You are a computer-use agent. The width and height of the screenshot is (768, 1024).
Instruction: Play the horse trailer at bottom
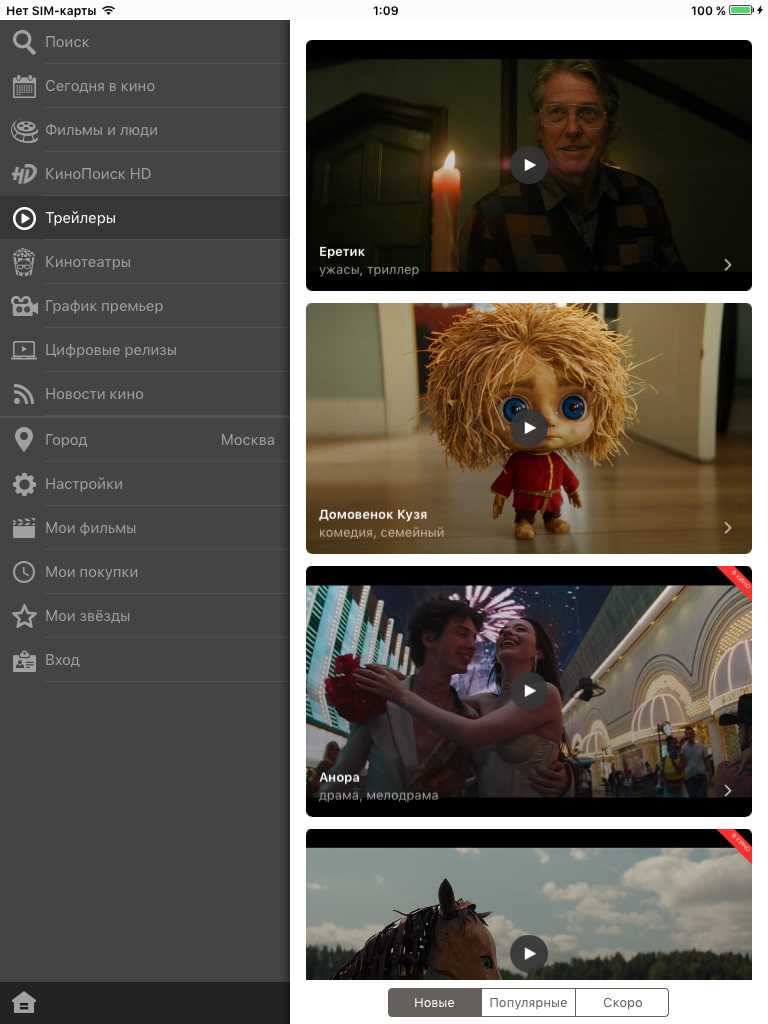(x=529, y=954)
